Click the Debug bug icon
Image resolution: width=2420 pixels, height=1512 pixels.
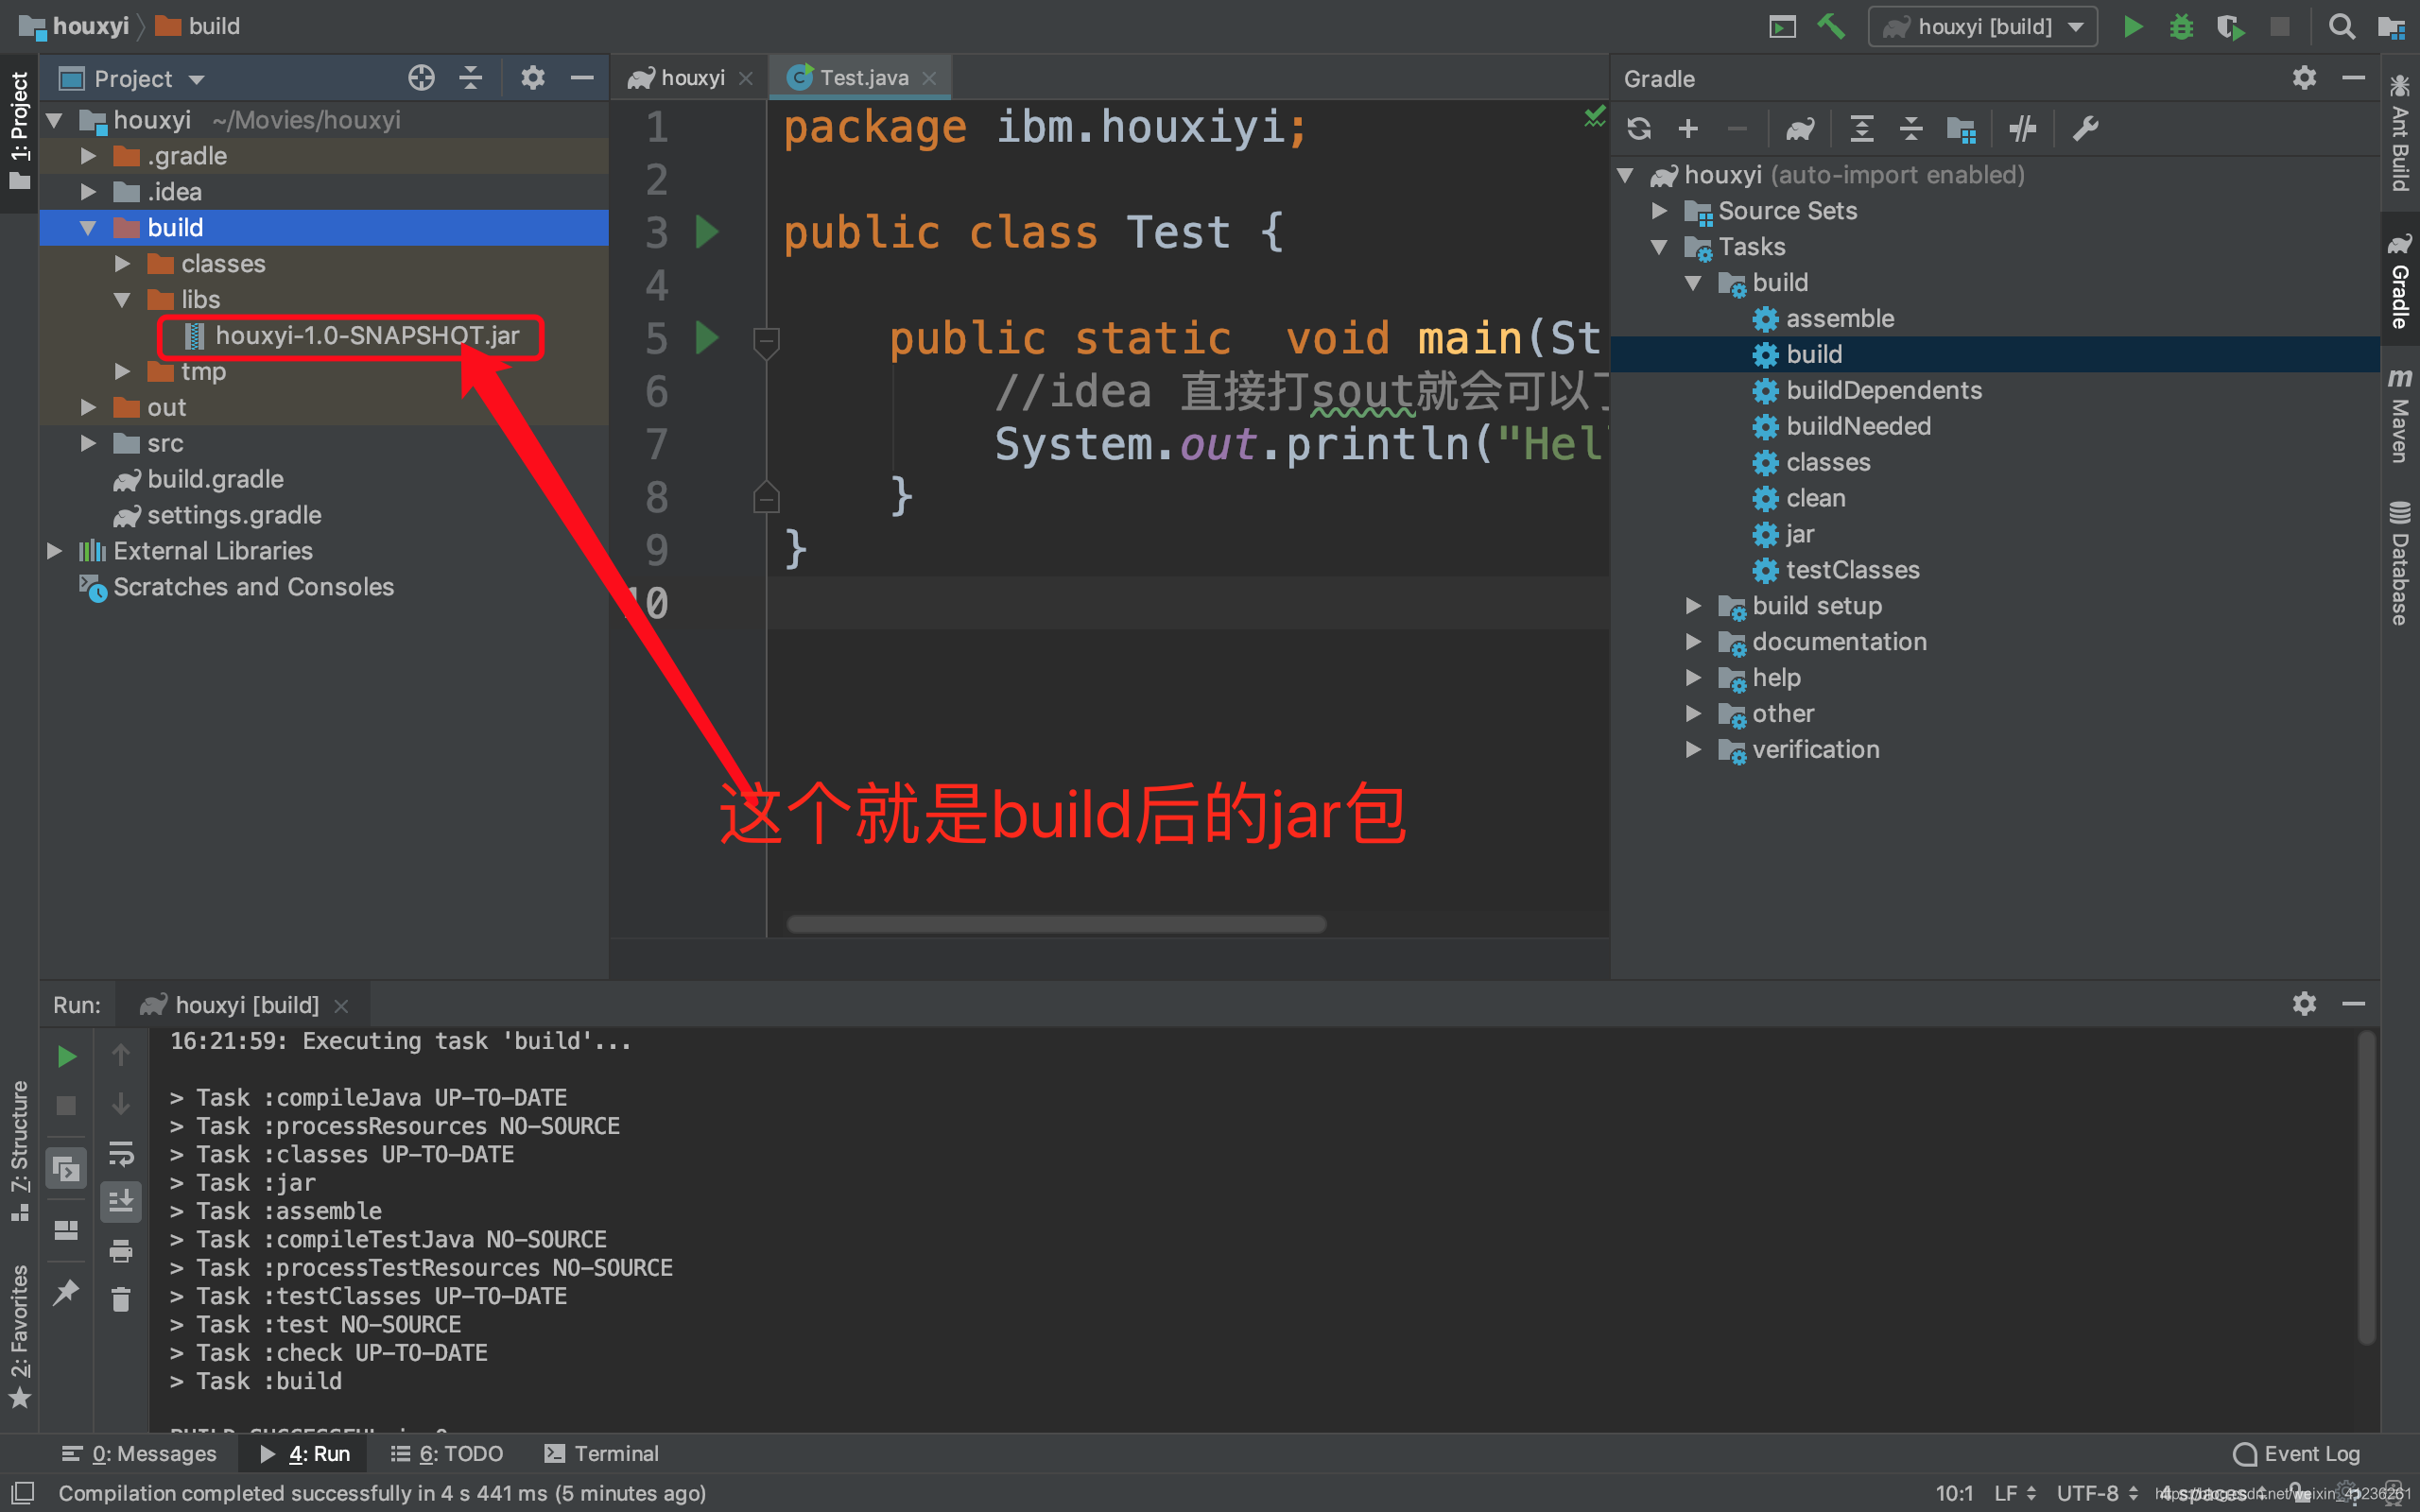point(2181,26)
